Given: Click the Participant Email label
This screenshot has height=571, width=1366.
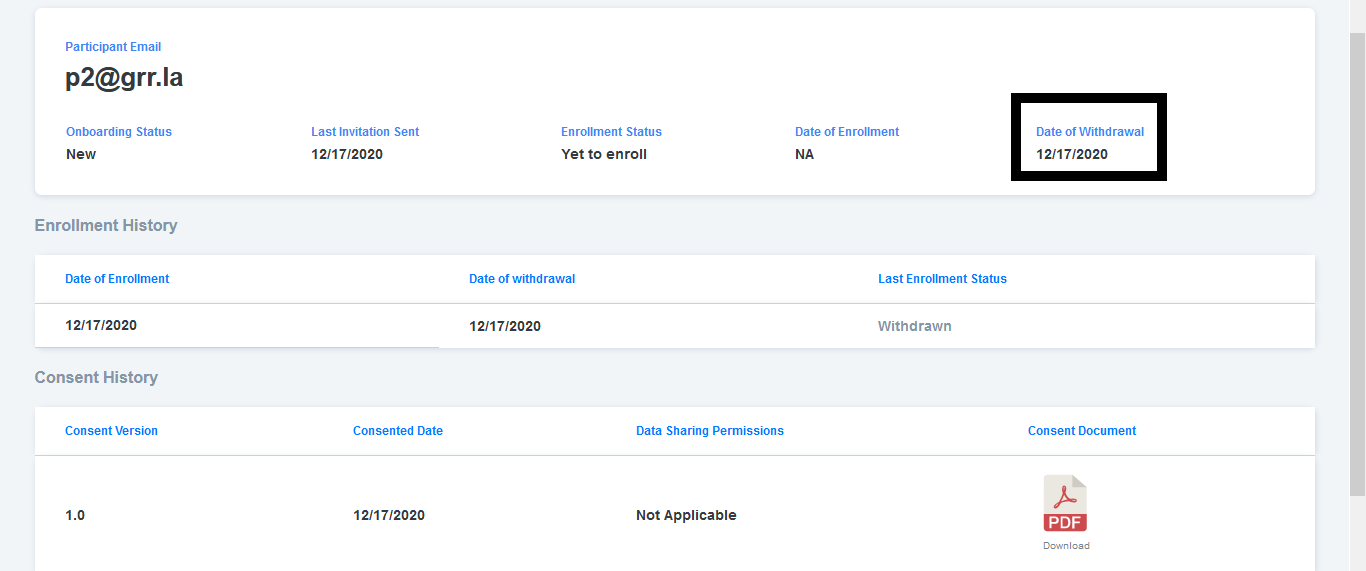Looking at the screenshot, I should click(x=113, y=47).
